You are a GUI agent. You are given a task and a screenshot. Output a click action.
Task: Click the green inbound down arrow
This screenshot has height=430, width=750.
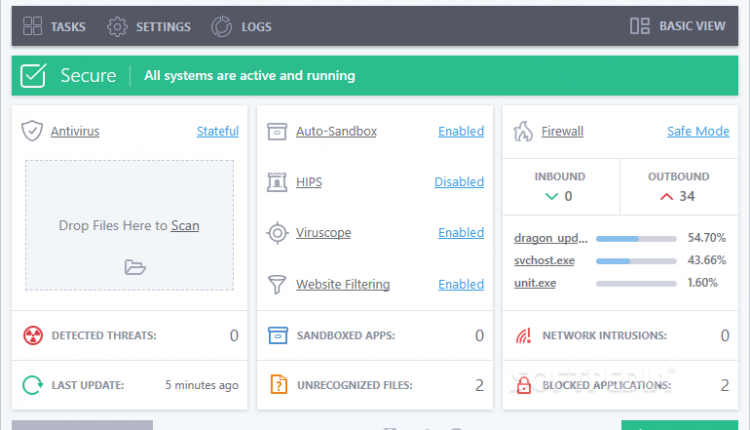coord(551,196)
